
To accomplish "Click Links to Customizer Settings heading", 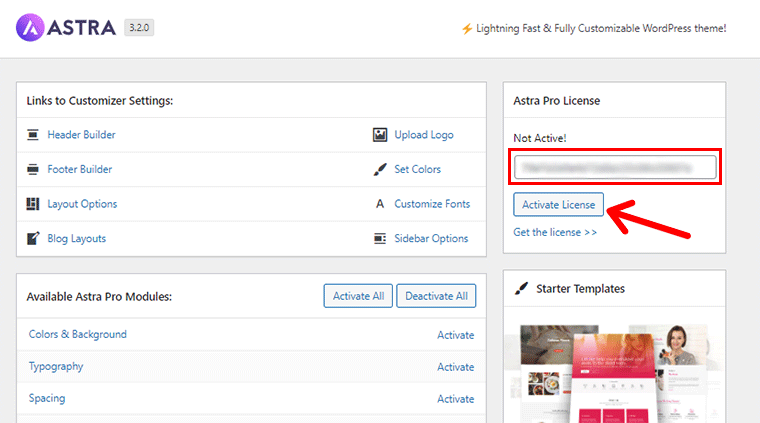I will coord(99,101).
